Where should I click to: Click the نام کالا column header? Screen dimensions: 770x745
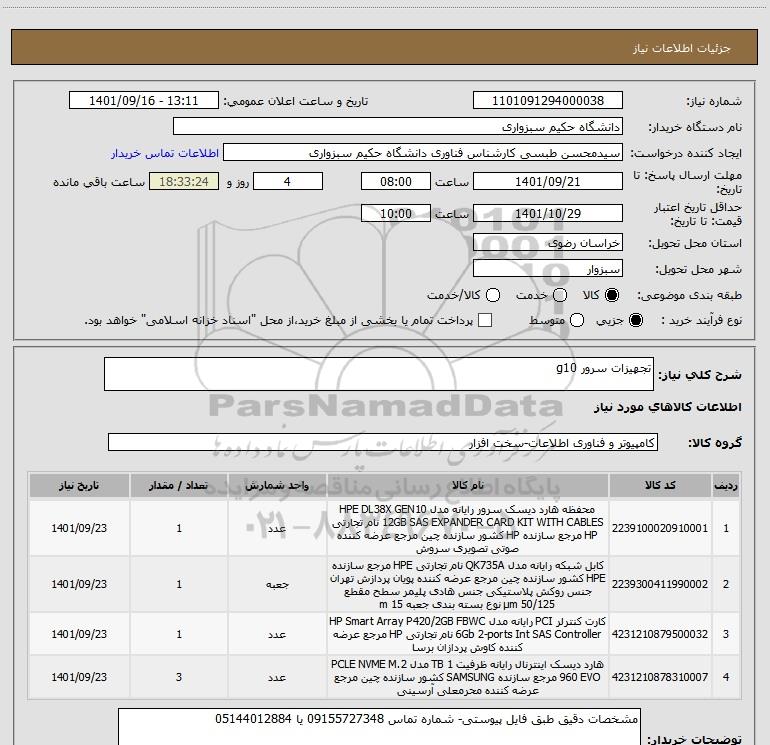tap(468, 486)
